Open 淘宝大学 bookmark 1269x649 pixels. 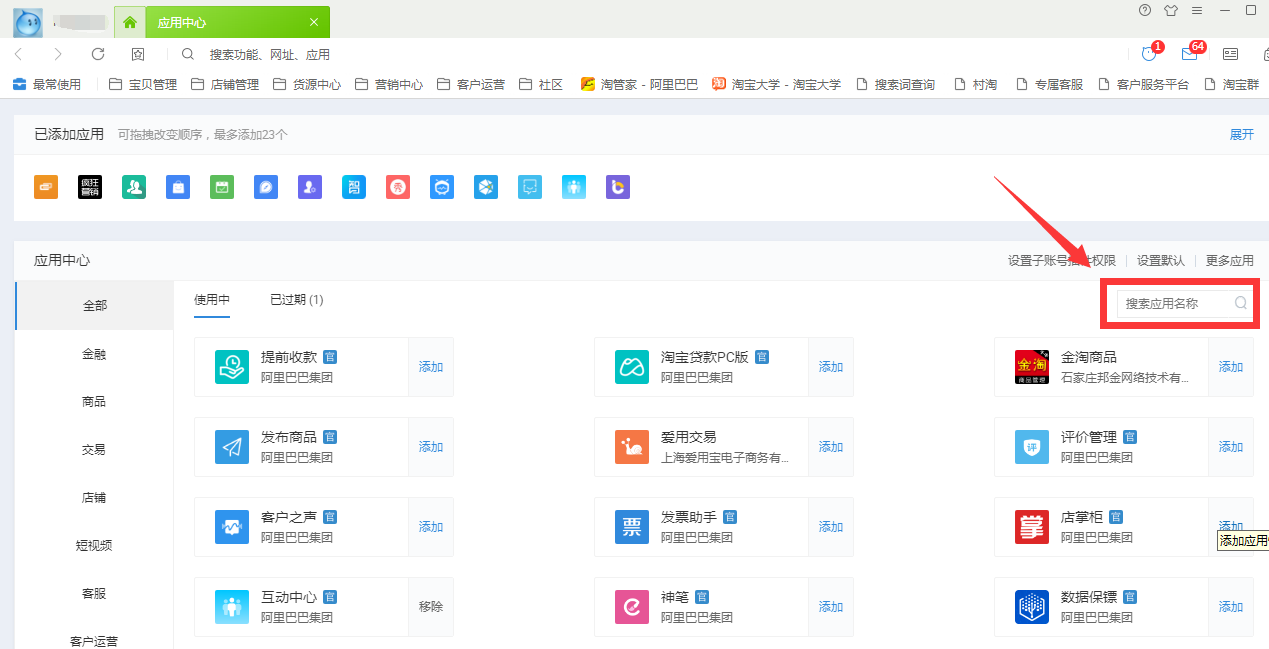click(x=777, y=85)
